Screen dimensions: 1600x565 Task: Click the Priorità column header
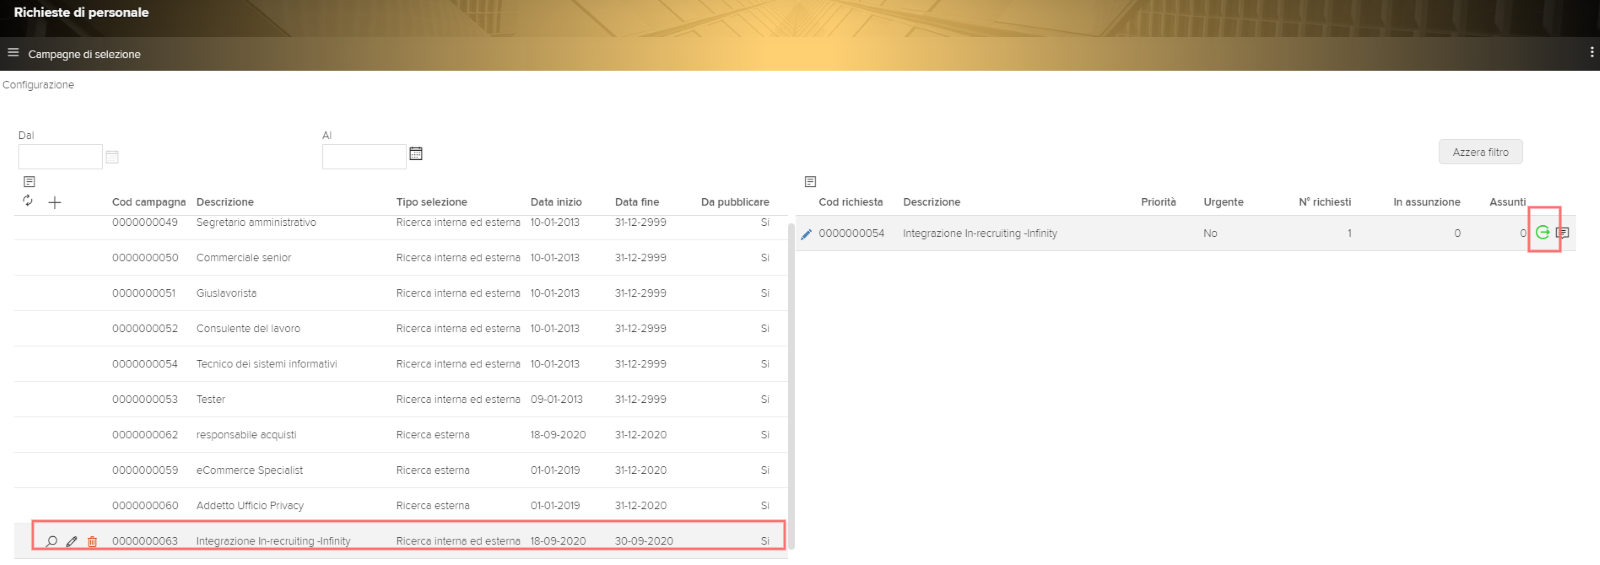(1158, 202)
